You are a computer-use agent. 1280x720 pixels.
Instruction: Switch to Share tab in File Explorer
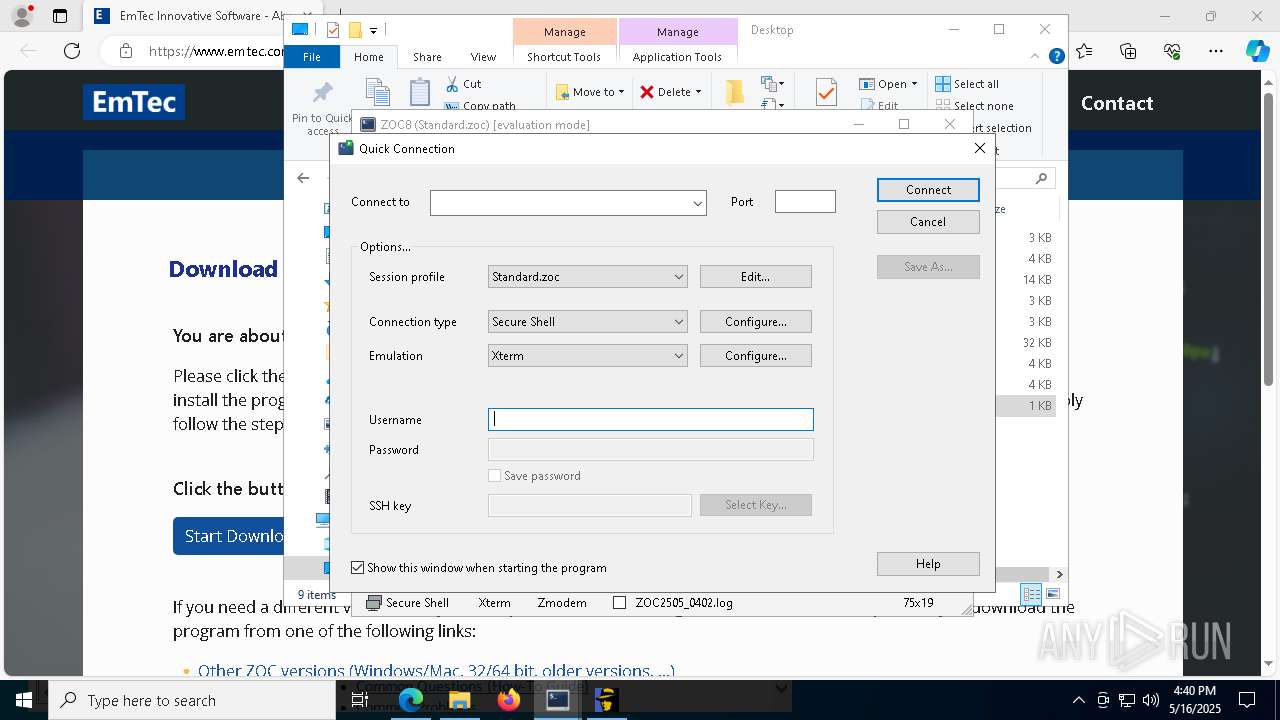pyautogui.click(x=427, y=57)
